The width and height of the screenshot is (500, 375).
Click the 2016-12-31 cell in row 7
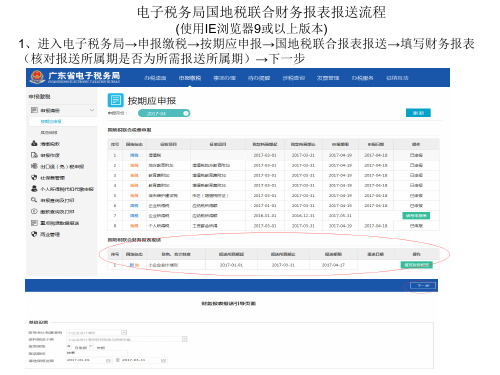coord(303,216)
